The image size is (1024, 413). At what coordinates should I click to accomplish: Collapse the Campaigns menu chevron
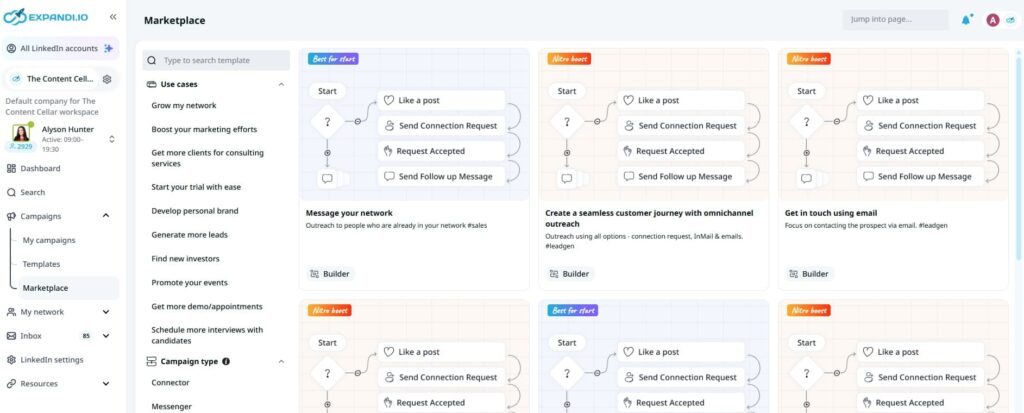coord(106,216)
